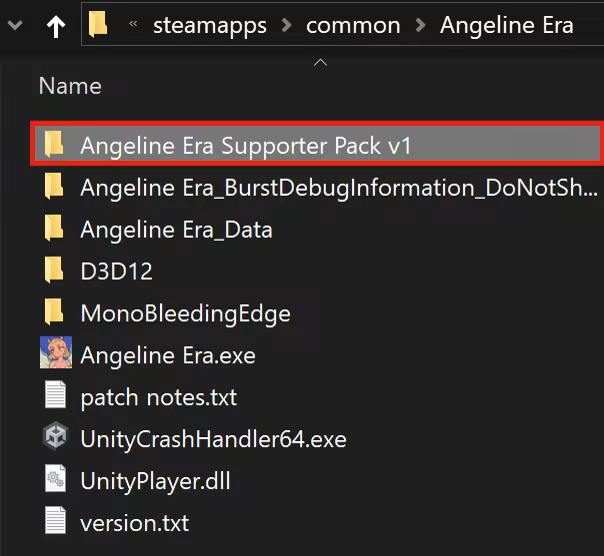The image size is (604, 556).
Task: Select the Angeline Era_BurstDebugInformation folder
Action: [338, 187]
